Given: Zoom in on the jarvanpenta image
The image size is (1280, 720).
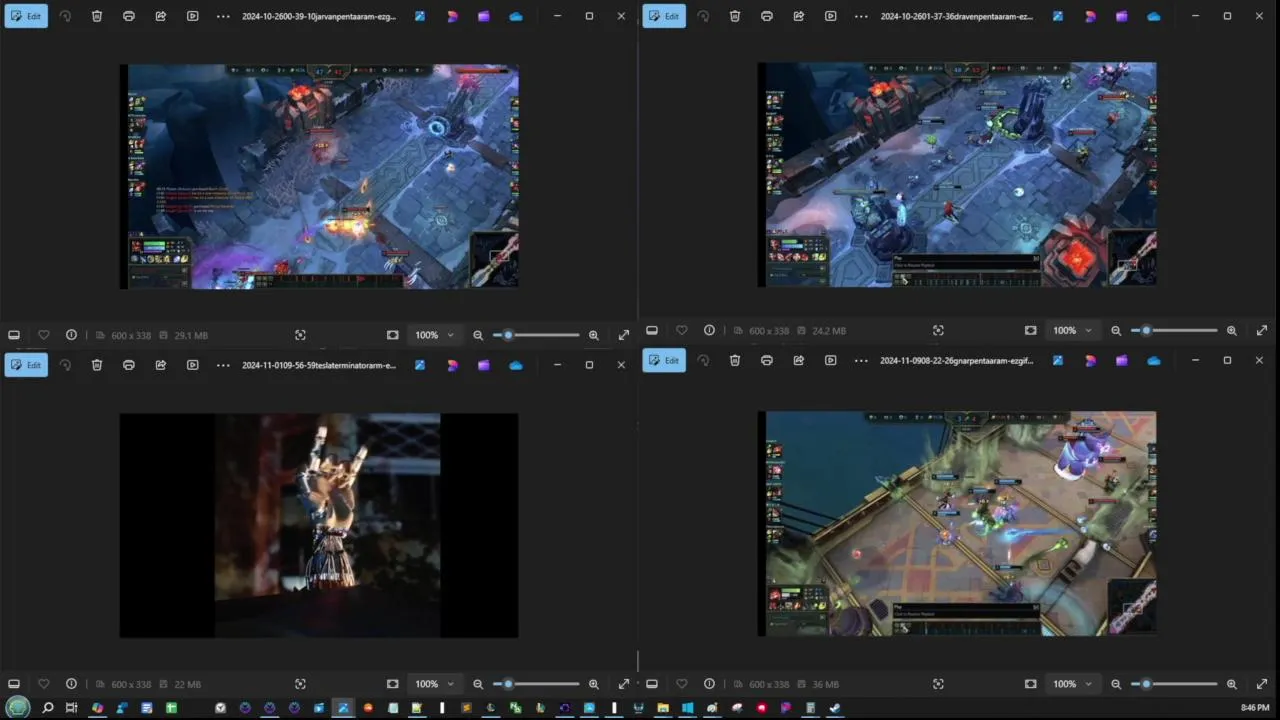Looking at the screenshot, I should pyautogui.click(x=594, y=335).
